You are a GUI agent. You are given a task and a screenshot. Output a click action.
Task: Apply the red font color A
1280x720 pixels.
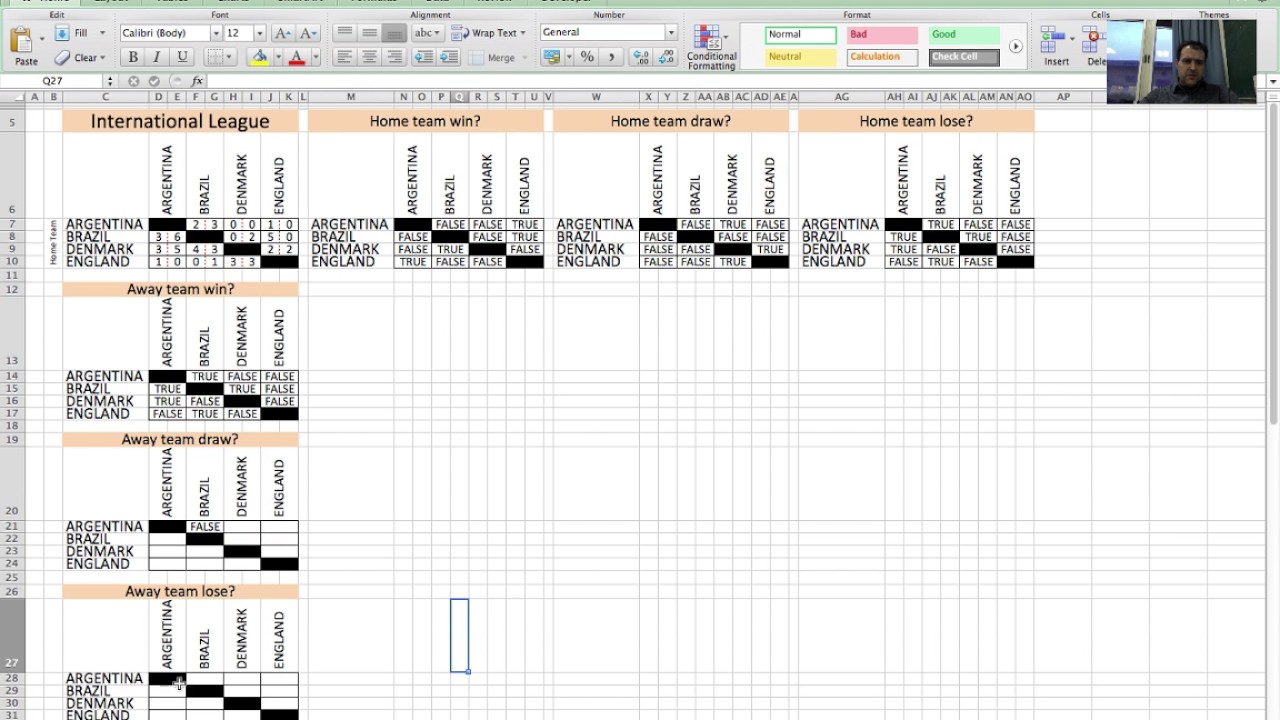click(x=296, y=58)
